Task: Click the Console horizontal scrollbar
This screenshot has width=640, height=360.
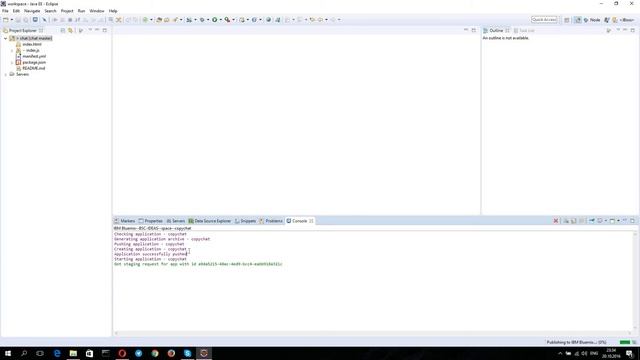Action: coord(373,333)
